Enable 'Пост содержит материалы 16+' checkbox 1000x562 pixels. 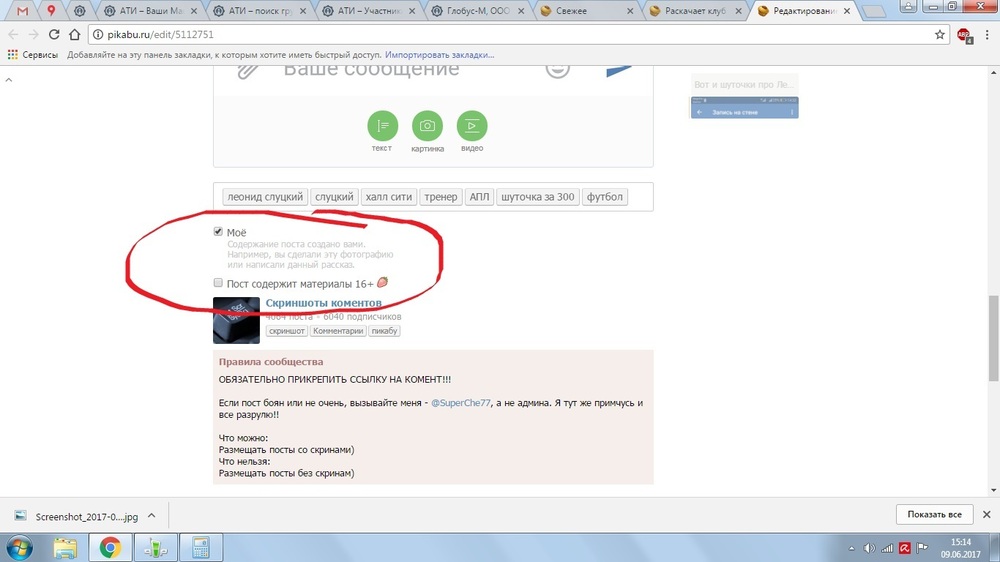coord(218,283)
